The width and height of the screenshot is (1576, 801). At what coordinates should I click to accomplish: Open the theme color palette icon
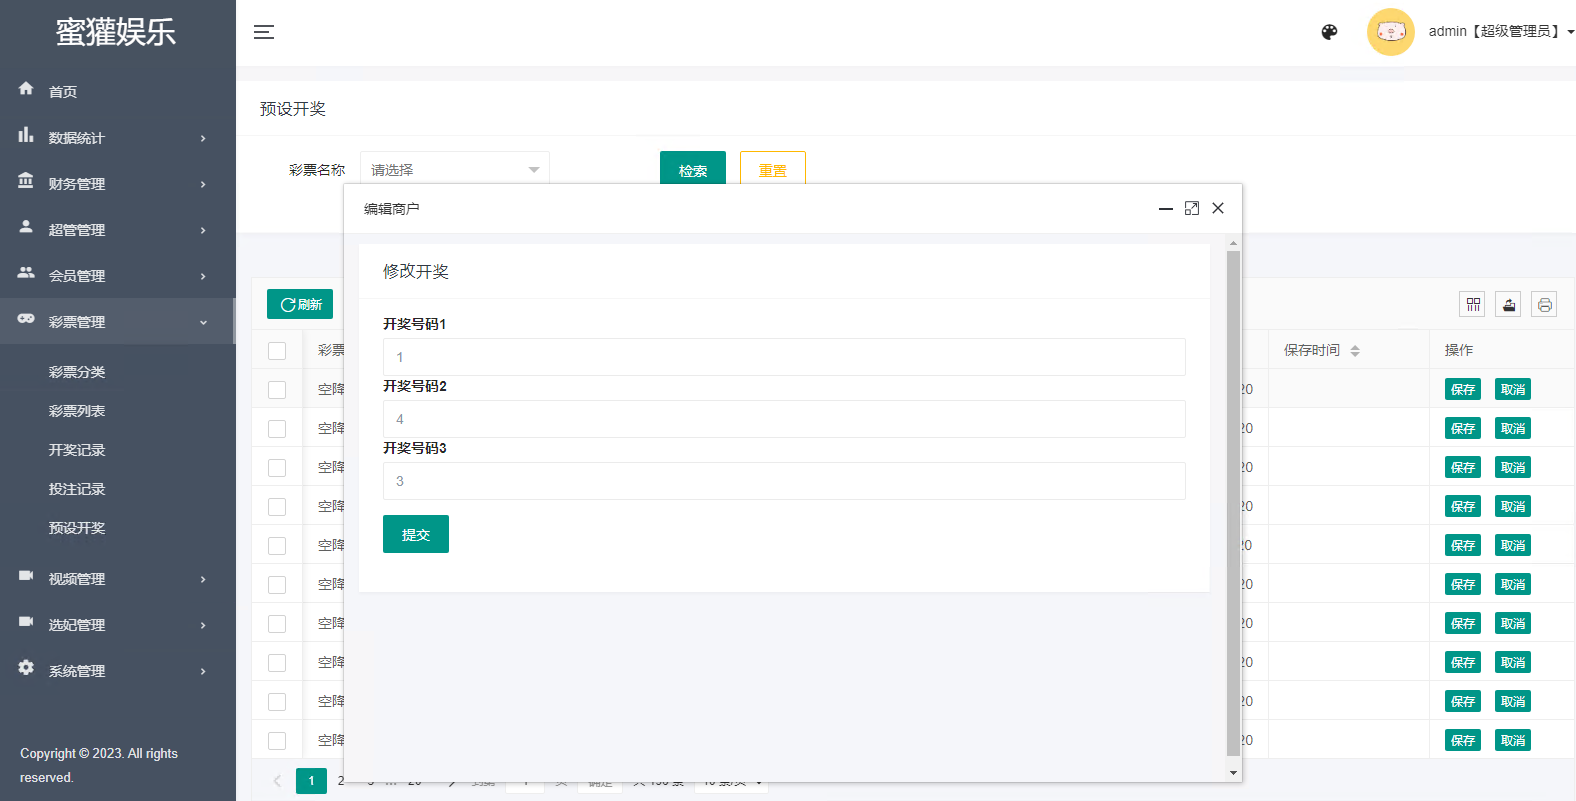1329,32
